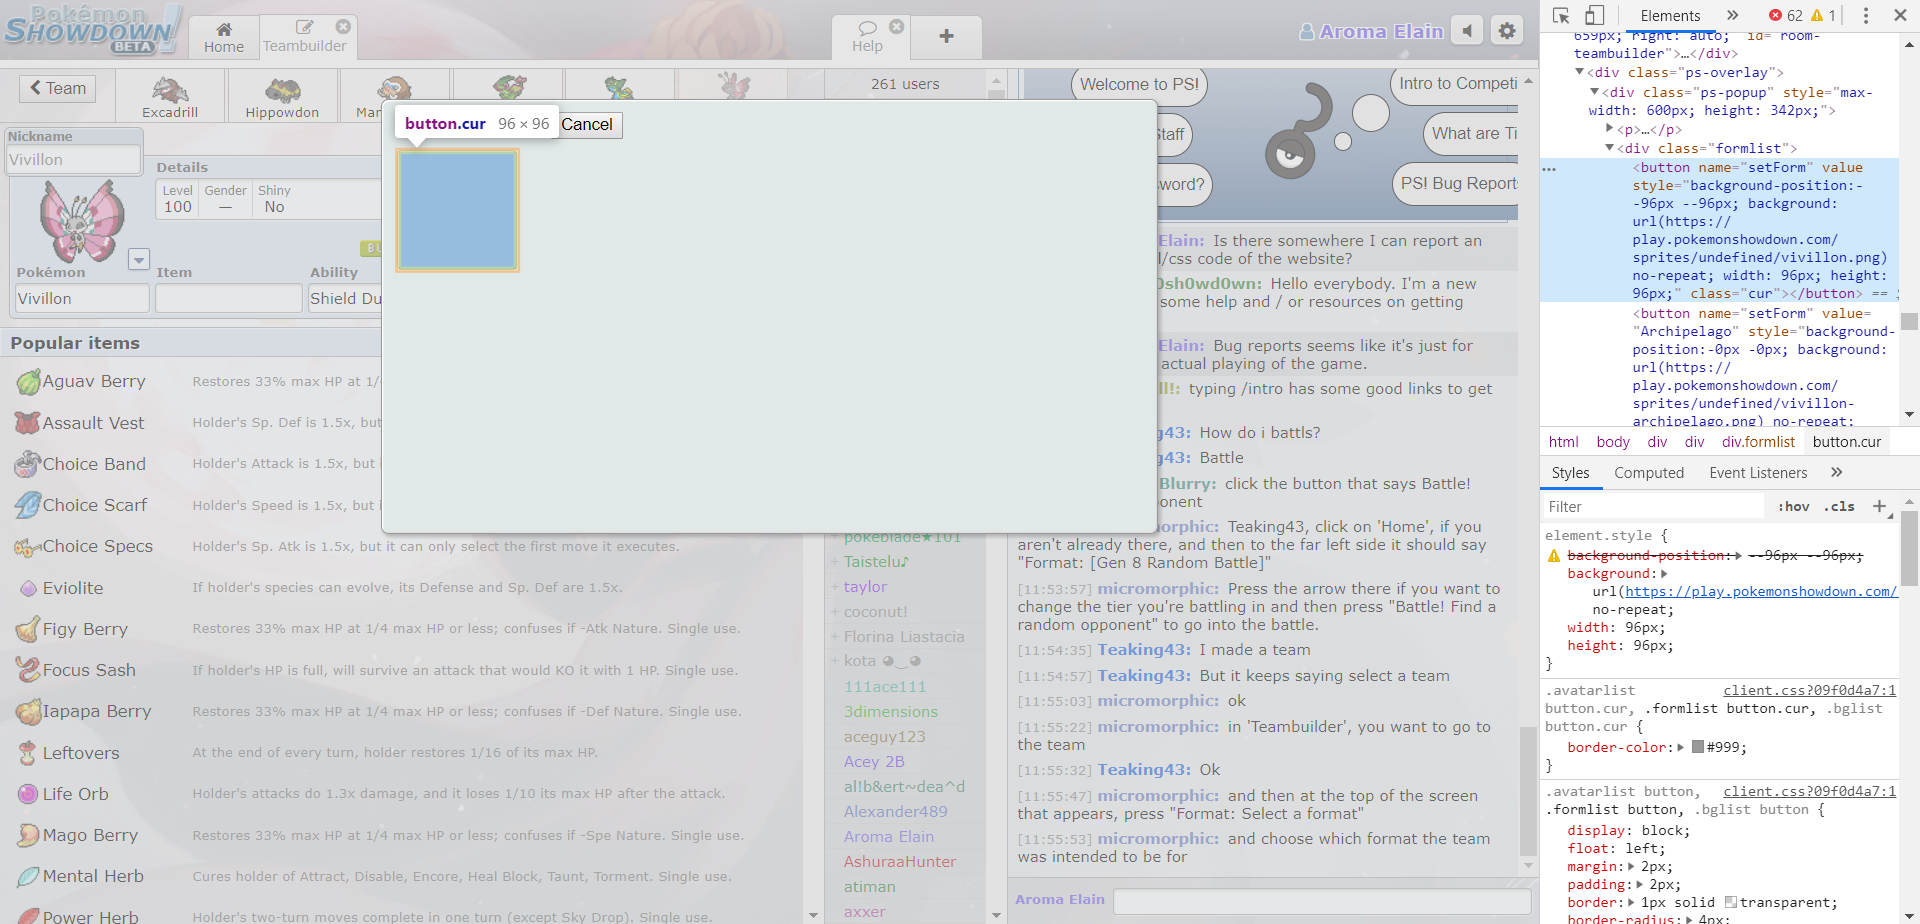The width and height of the screenshot is (1920, 924).
Task: Toggle the device toolbar icon in DevTools
Action: [1595, 15]
